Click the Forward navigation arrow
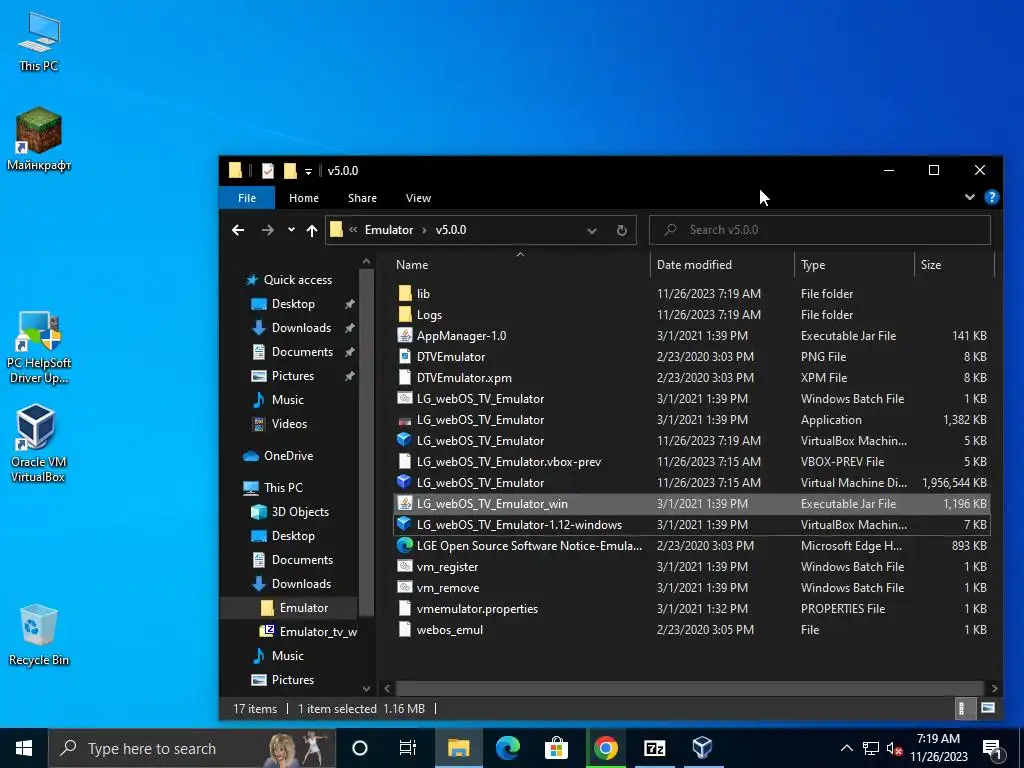Image resolution: width=1024 pixels, height=768 pixels. [268, 230]
